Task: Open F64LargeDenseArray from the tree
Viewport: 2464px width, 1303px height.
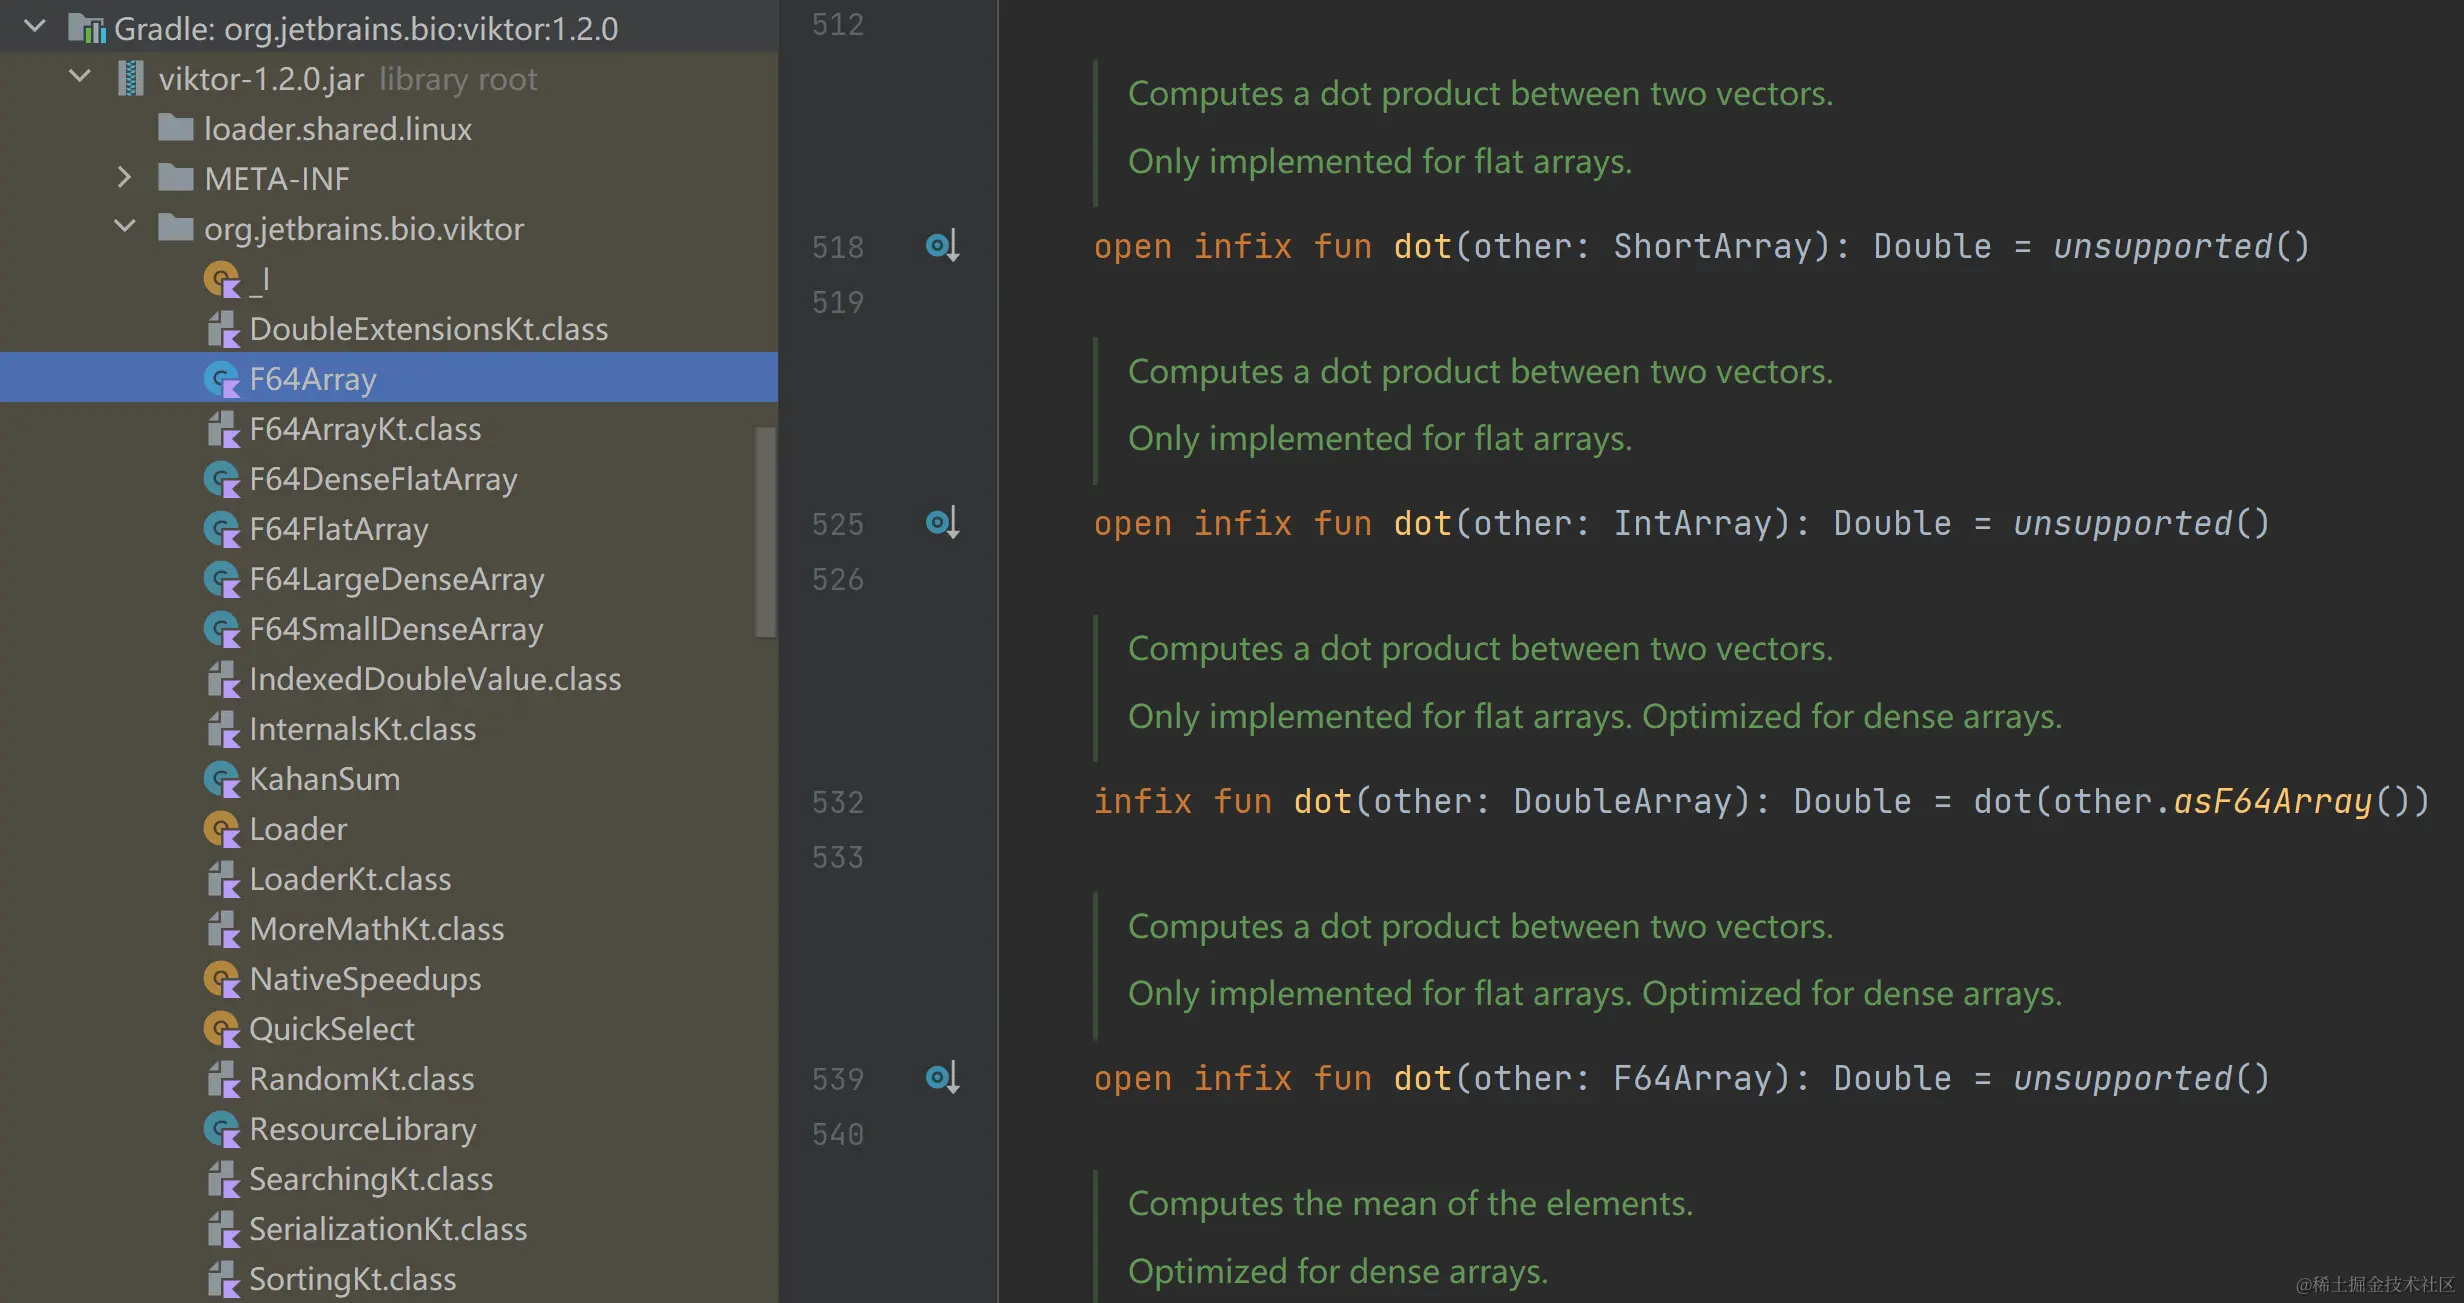Action: click(397, 579)
